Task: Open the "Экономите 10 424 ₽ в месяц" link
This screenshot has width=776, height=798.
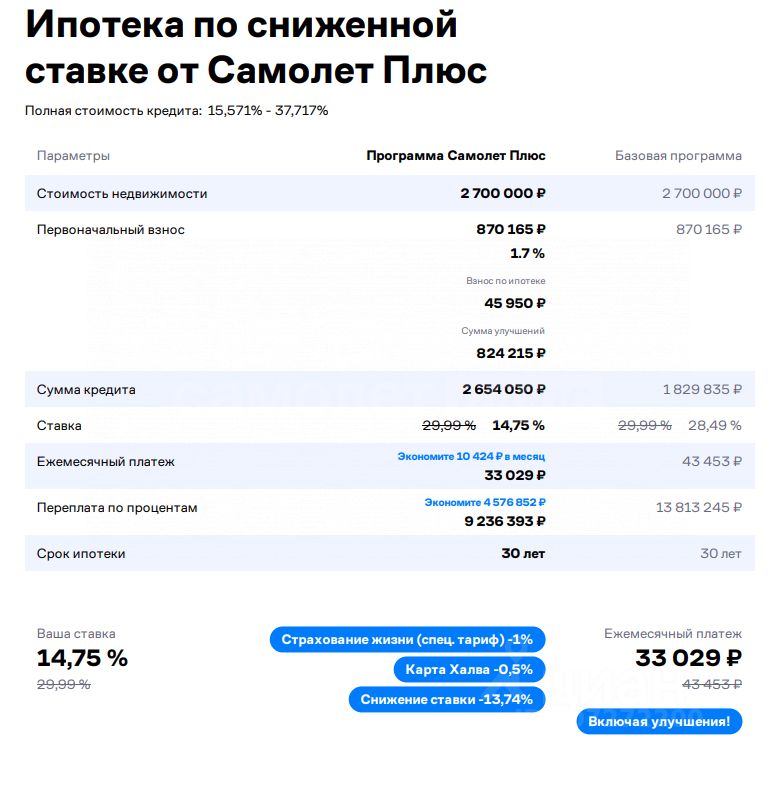Action: pos(471,457)
